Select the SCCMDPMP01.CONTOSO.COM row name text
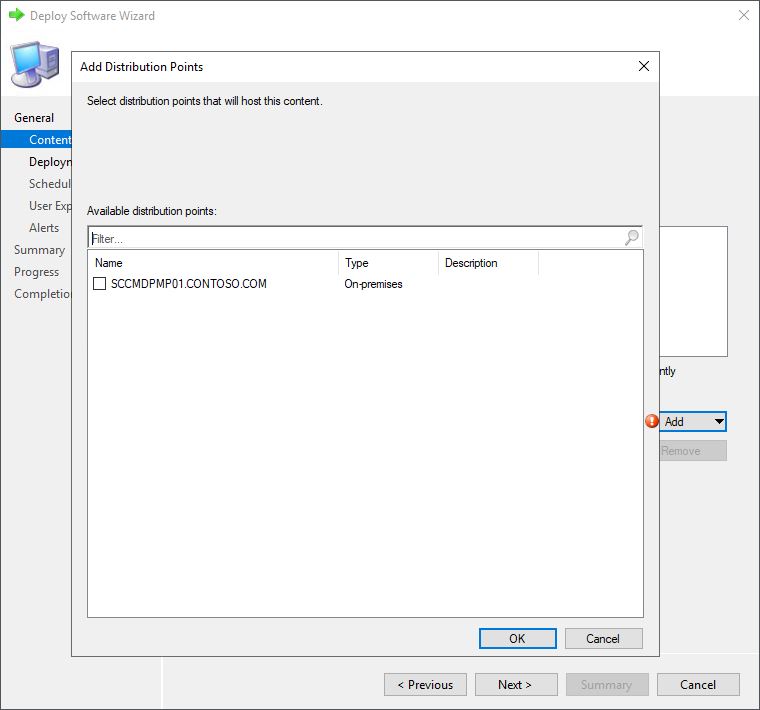The height and width of the screenshot is (710, 760). tap(189, 284)
